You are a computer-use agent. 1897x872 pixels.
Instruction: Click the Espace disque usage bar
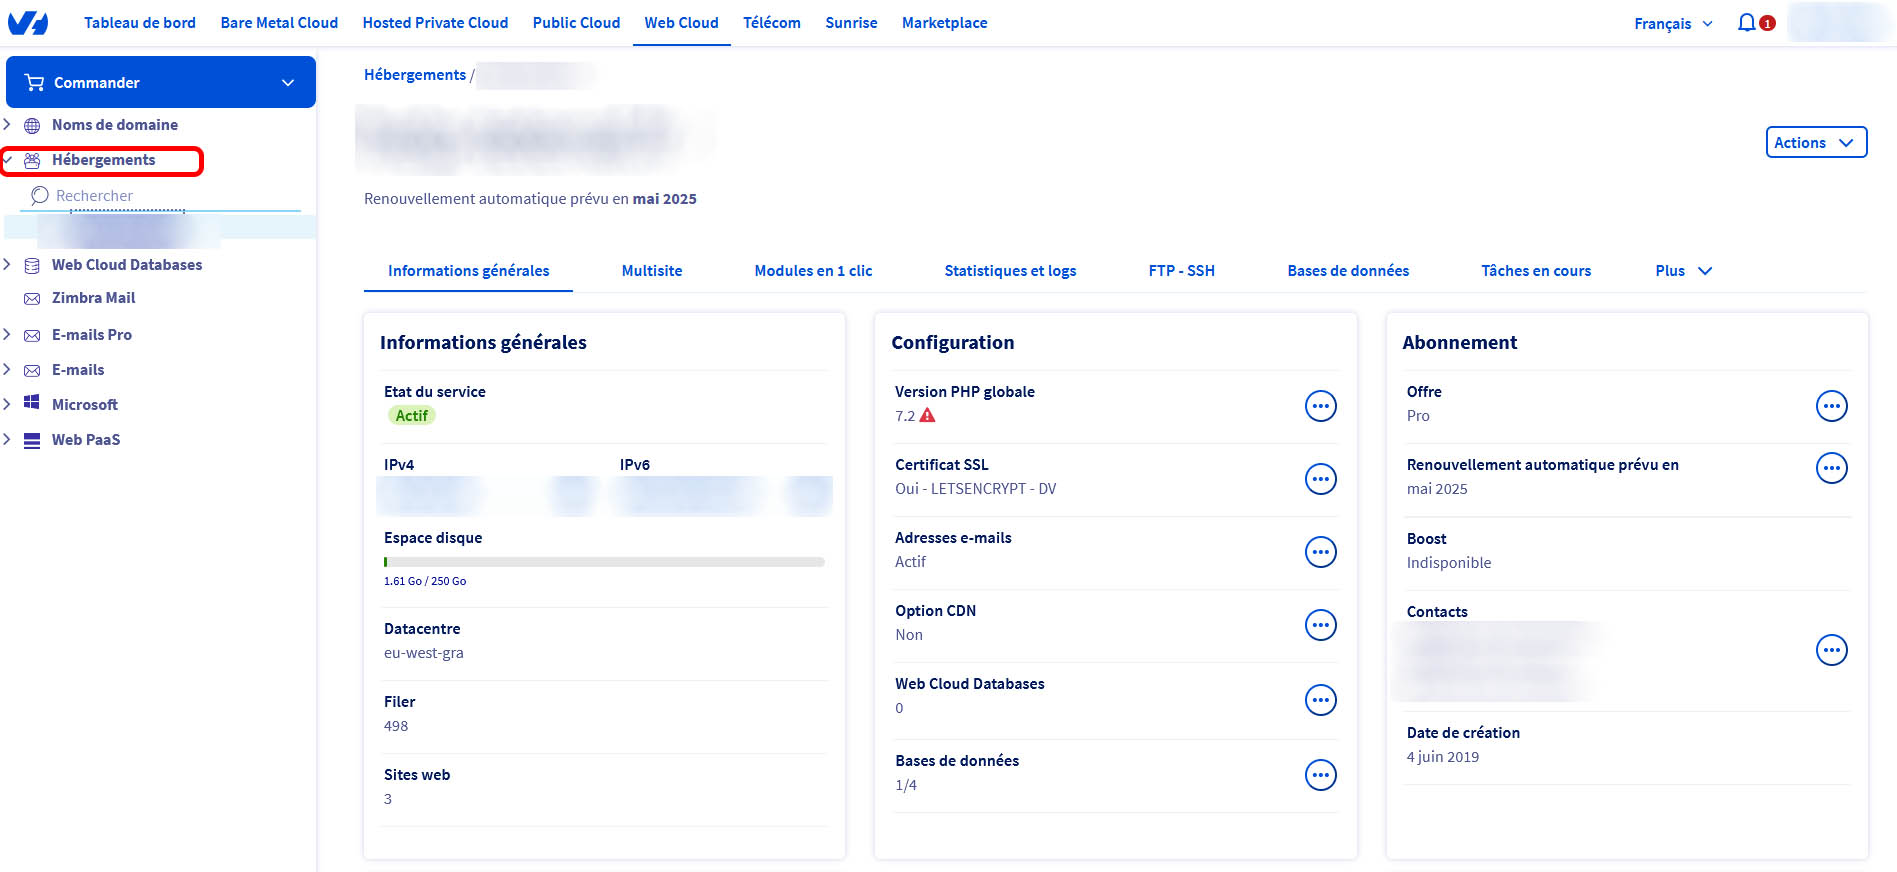[x=604, y=562]
